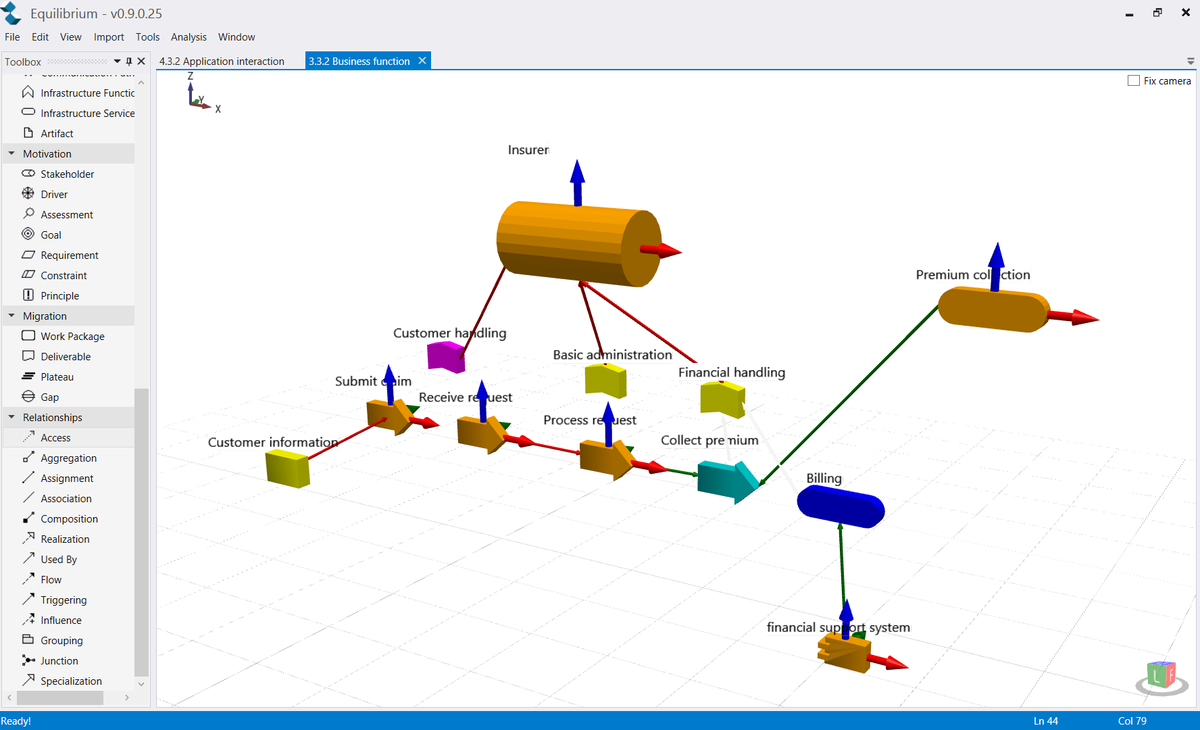1200x730 pixels.
Task: Click the toolbox vertical scrollbar
Action: (141, 530)
